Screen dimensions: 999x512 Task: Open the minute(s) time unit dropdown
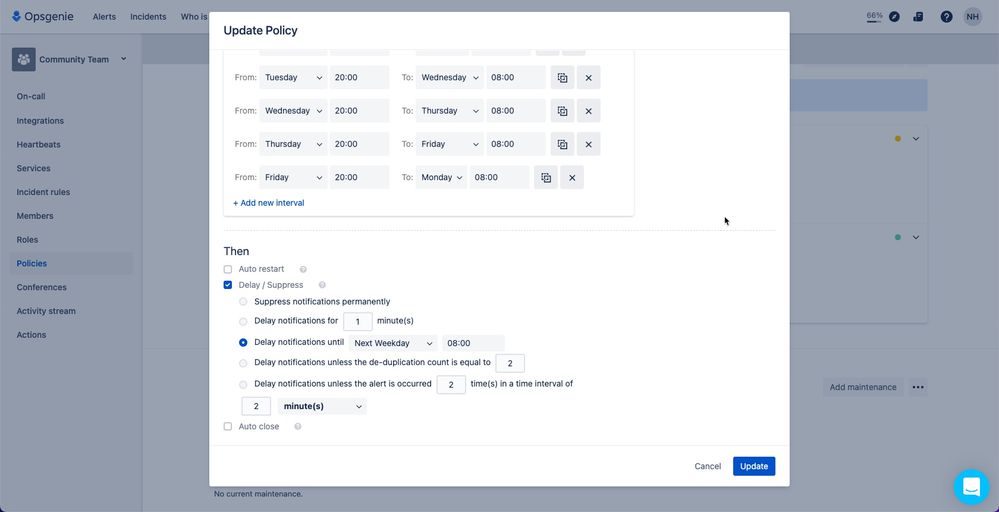pyautogui.click(x=322, y=406)
